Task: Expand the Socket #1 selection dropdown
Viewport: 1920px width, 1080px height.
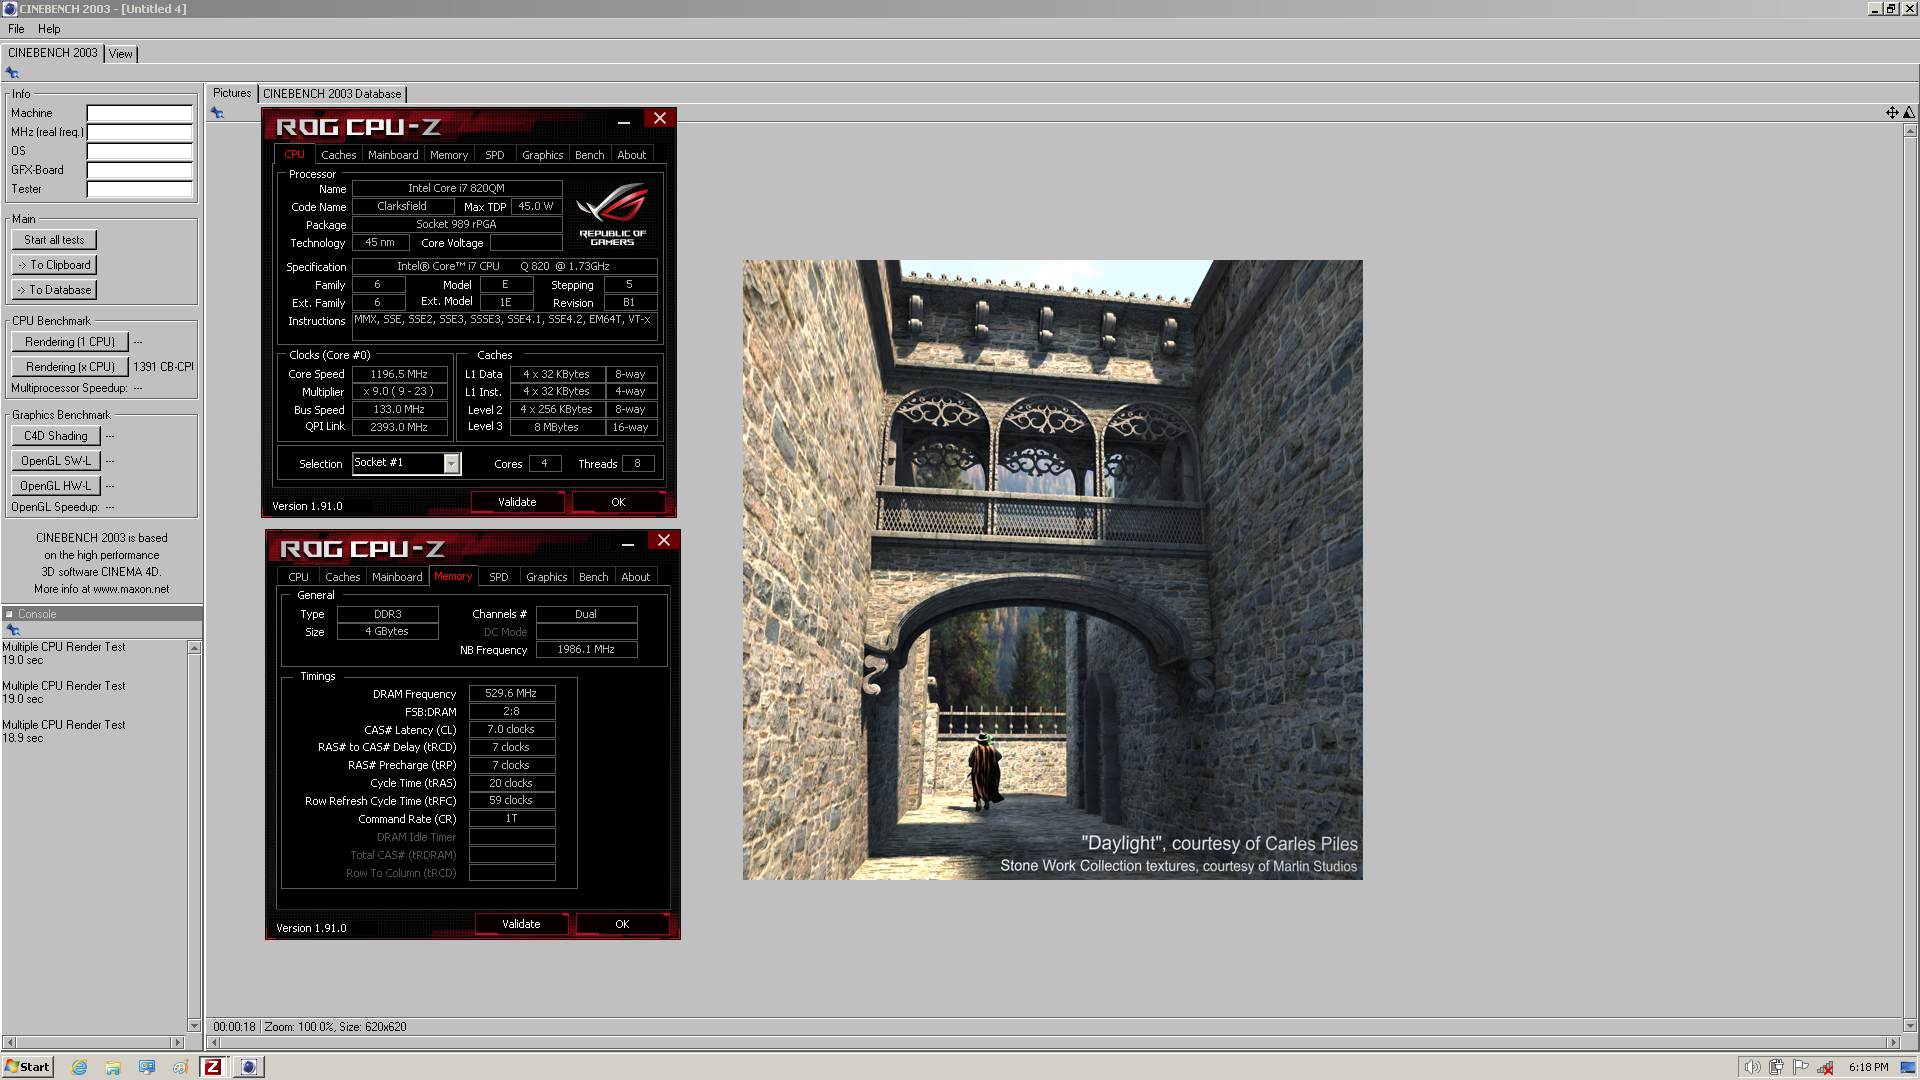Action: point(451,463)
